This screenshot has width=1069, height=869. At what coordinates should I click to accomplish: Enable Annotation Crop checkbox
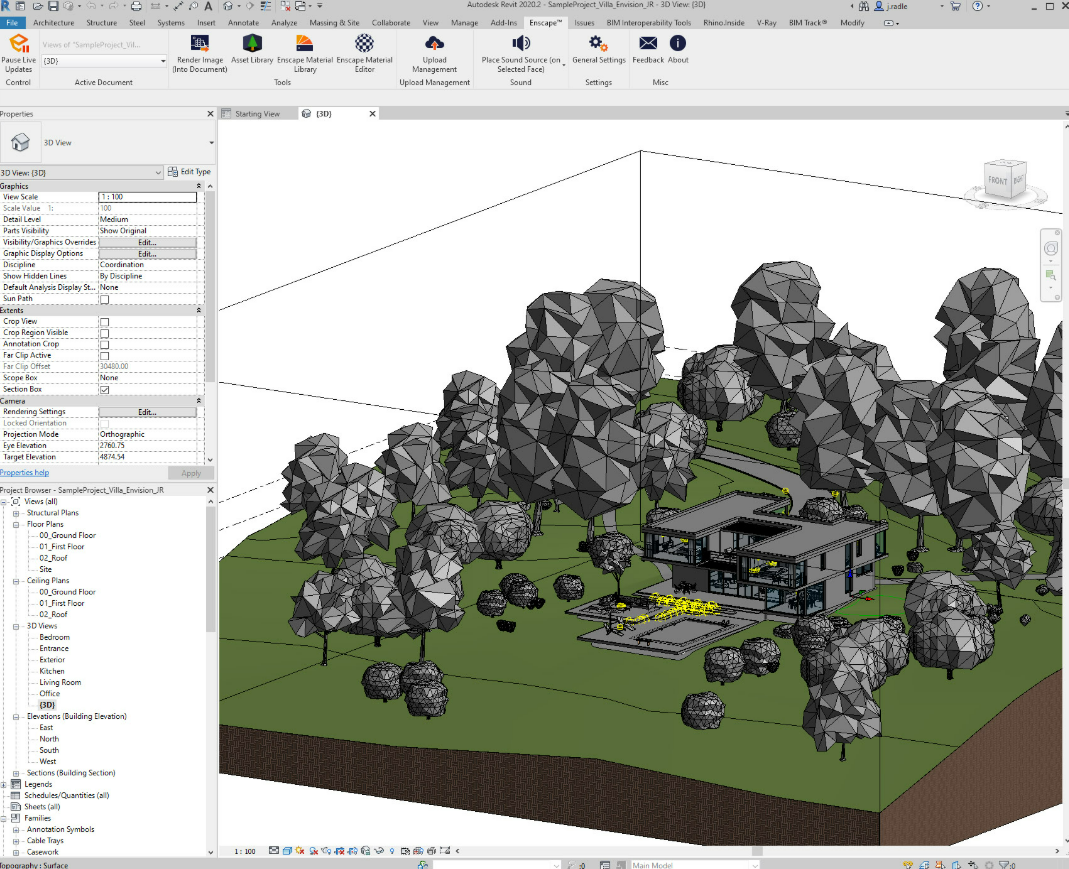[104, 344]
